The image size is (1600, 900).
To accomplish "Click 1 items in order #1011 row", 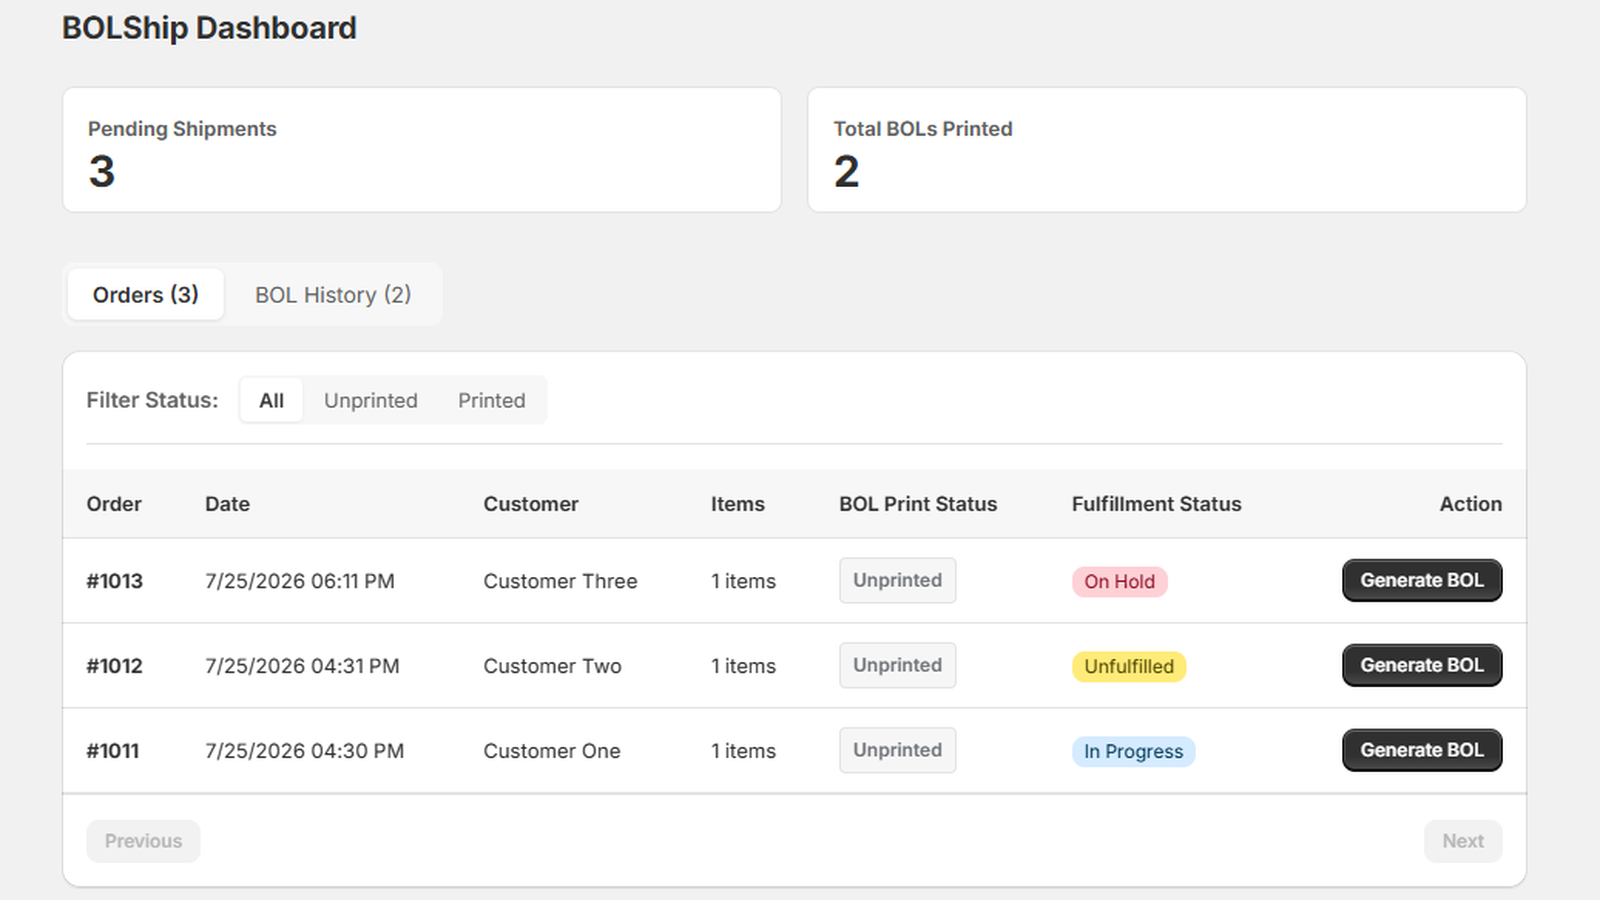I will [744, 751].
